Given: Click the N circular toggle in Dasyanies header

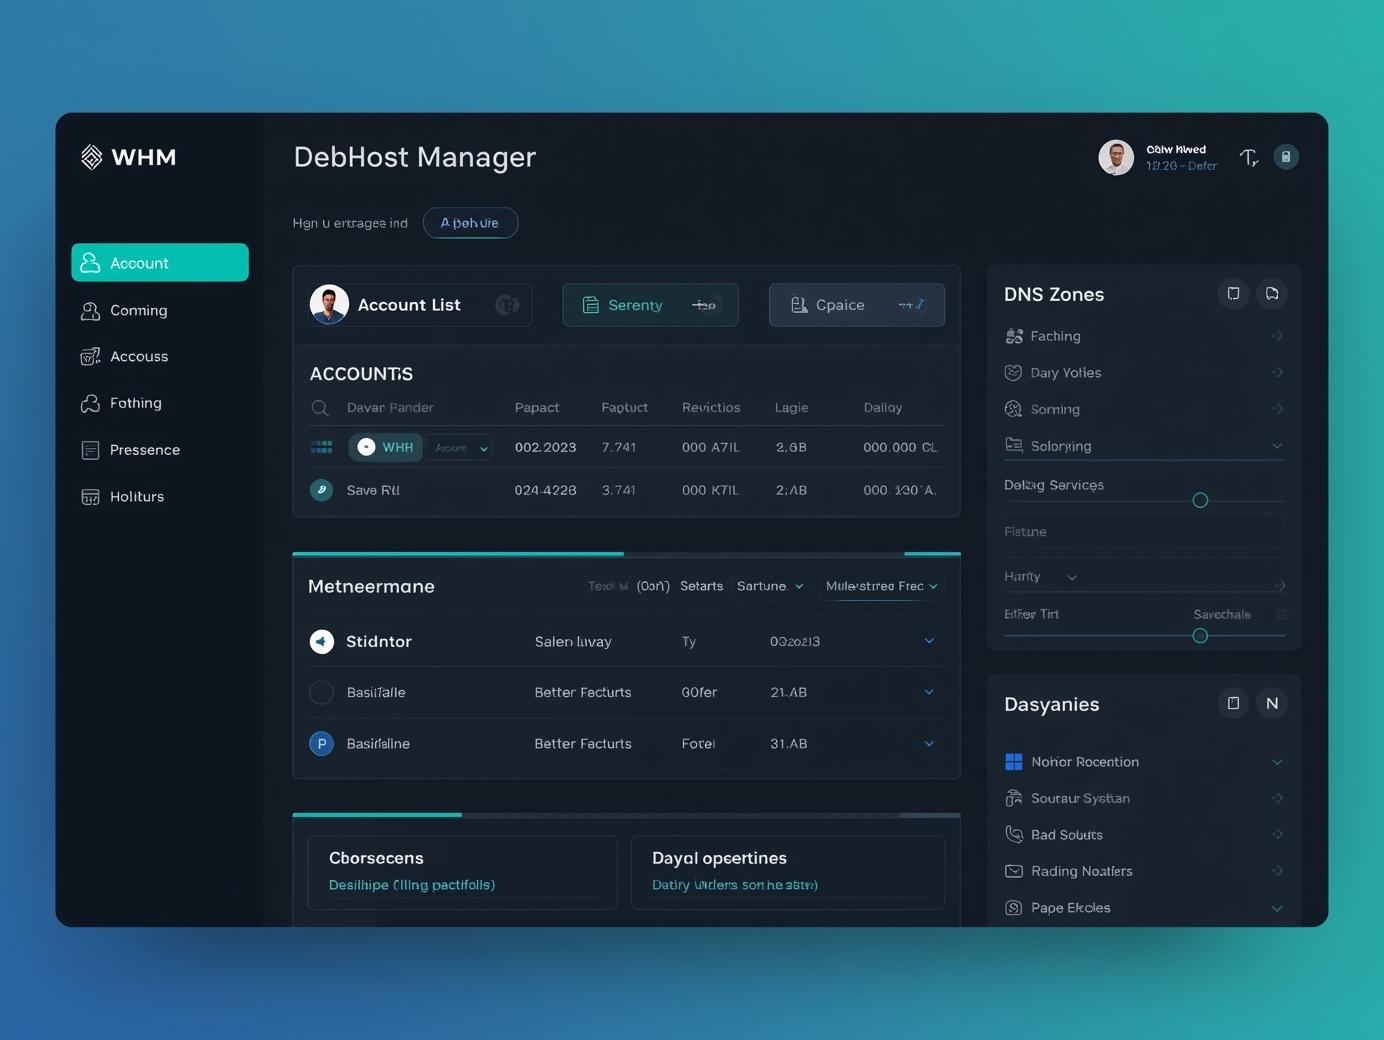Looking at the screenshot, I should coord(1272,703).
